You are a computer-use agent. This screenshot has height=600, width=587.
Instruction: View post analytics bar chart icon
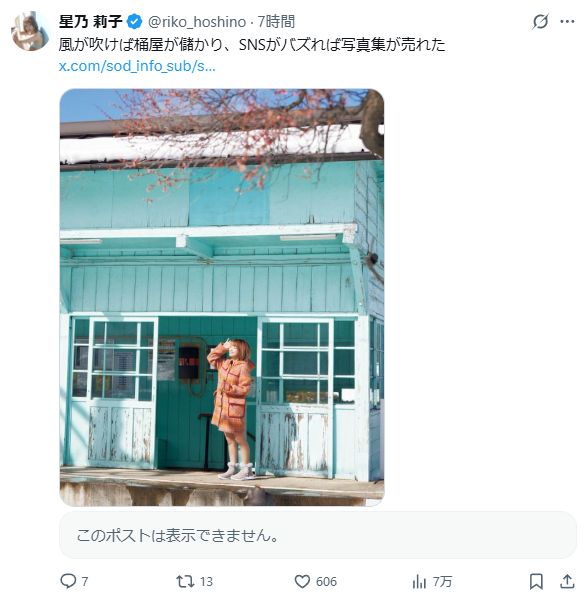[x=419, y=582]
